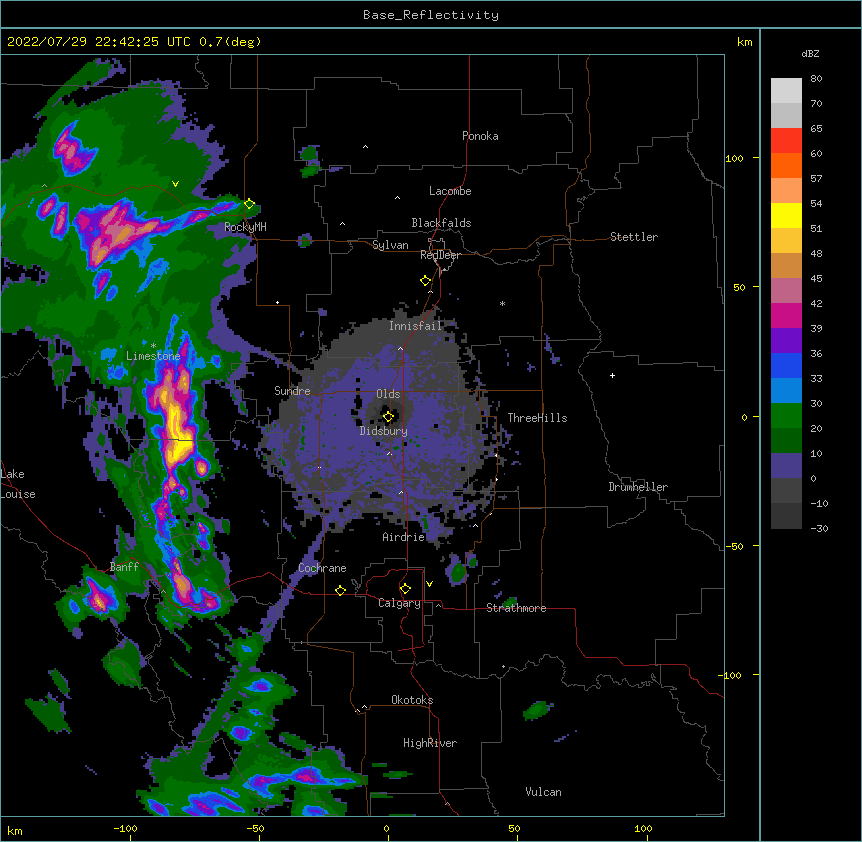Viewport: 862px width, 842px height.
Task: Click the HighRiver town label
Action: (x=430, y=743)
